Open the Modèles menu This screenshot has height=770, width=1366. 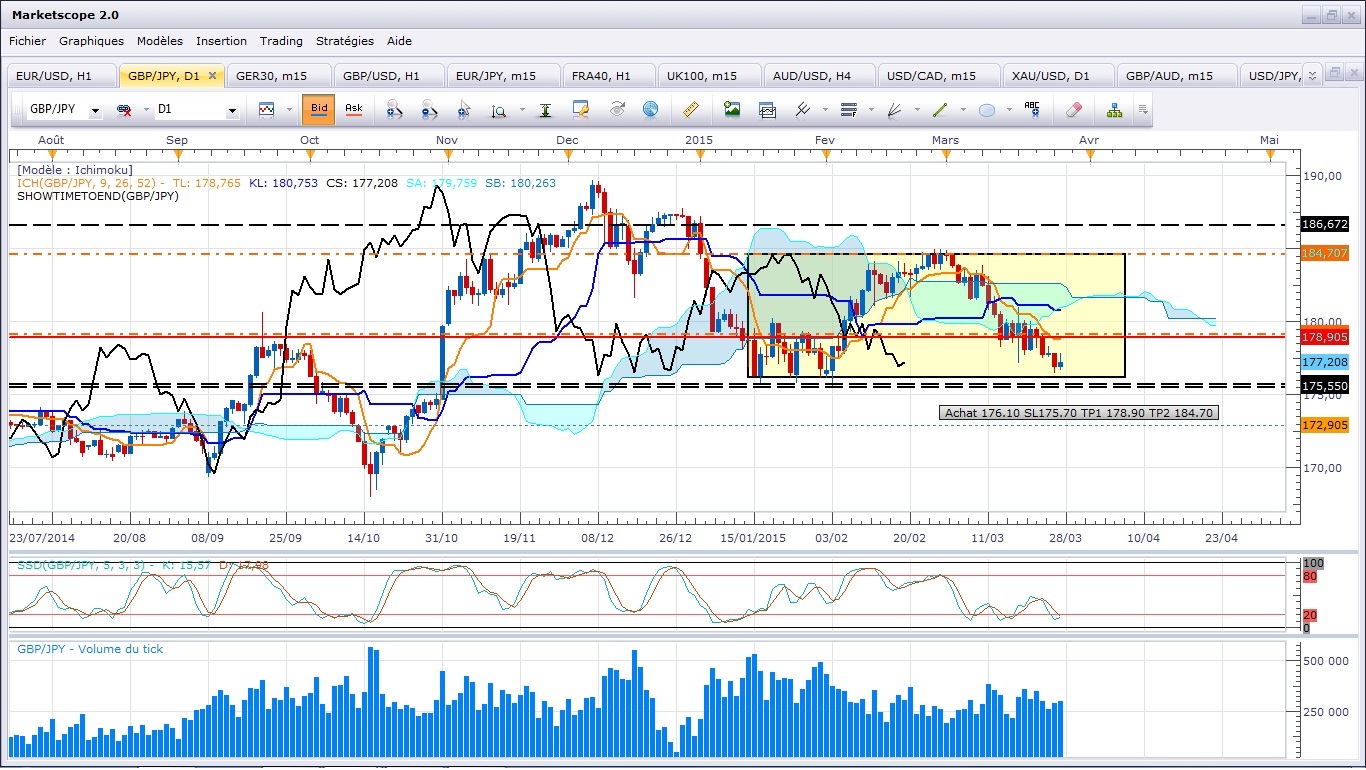coord(160,41)
